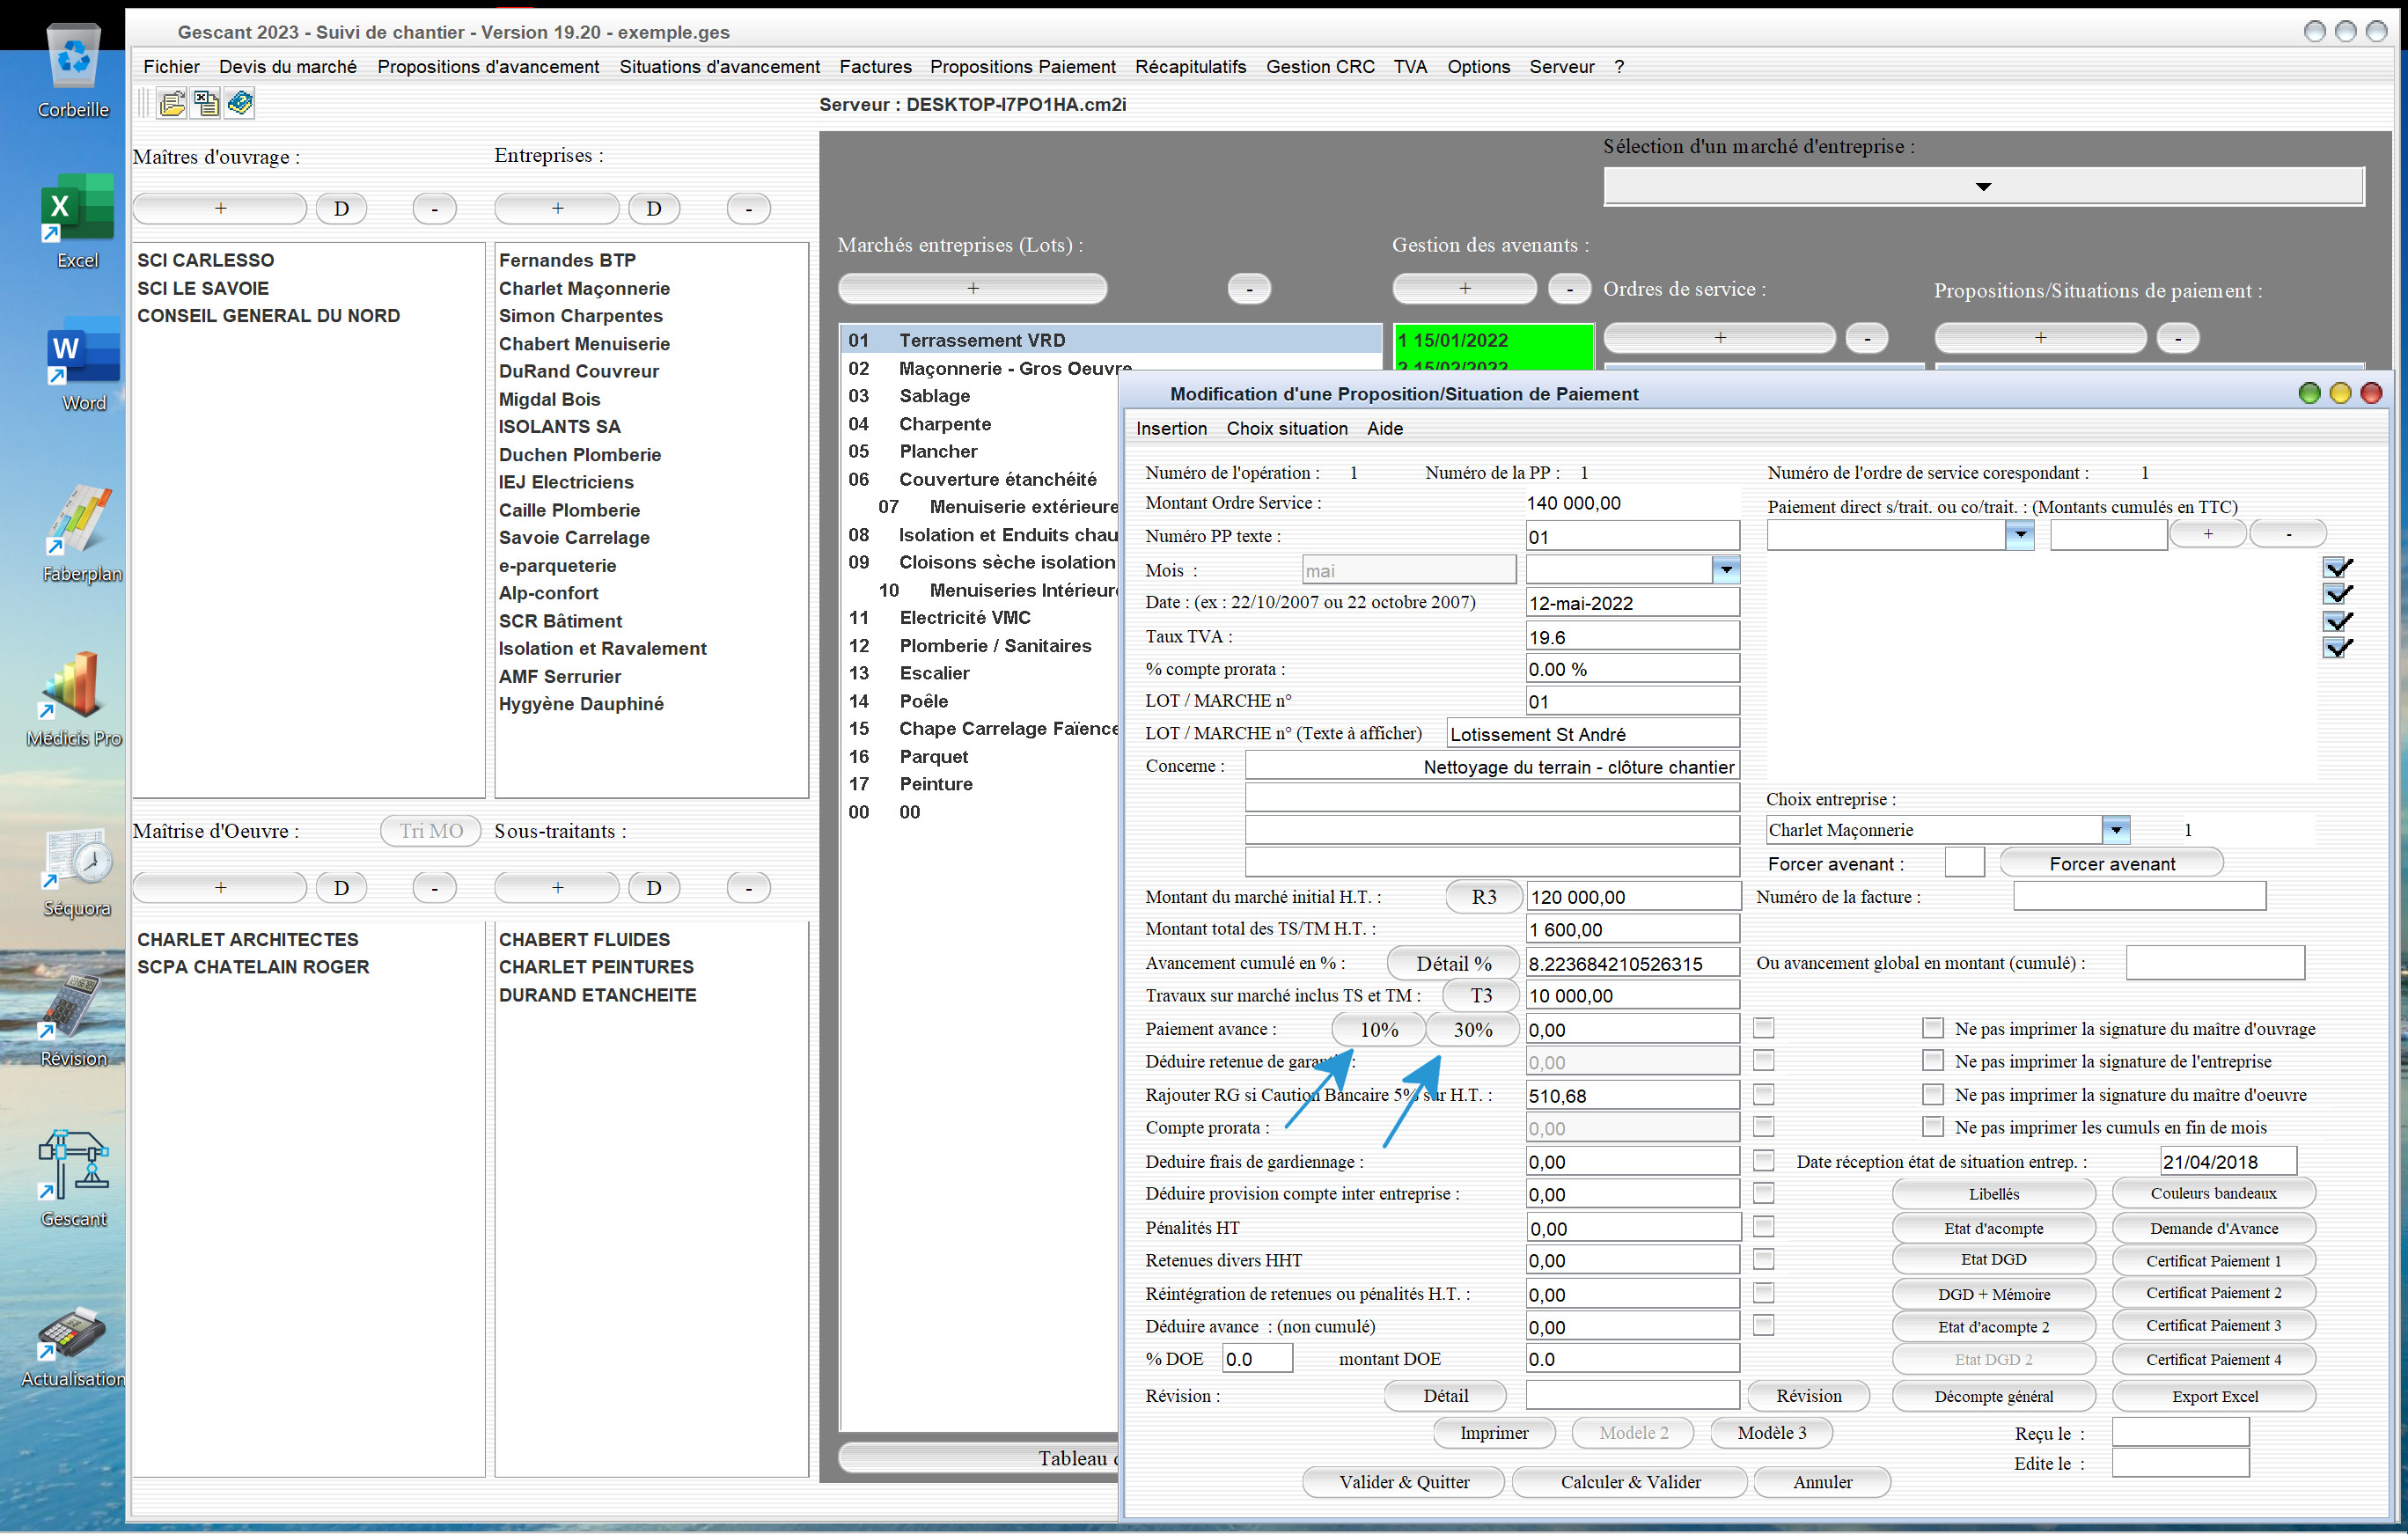Tick 'Ne pas imprimer les cumuls en fin de mois'
The image size is (2408, 1534).
click(x=1933, y=1126)
